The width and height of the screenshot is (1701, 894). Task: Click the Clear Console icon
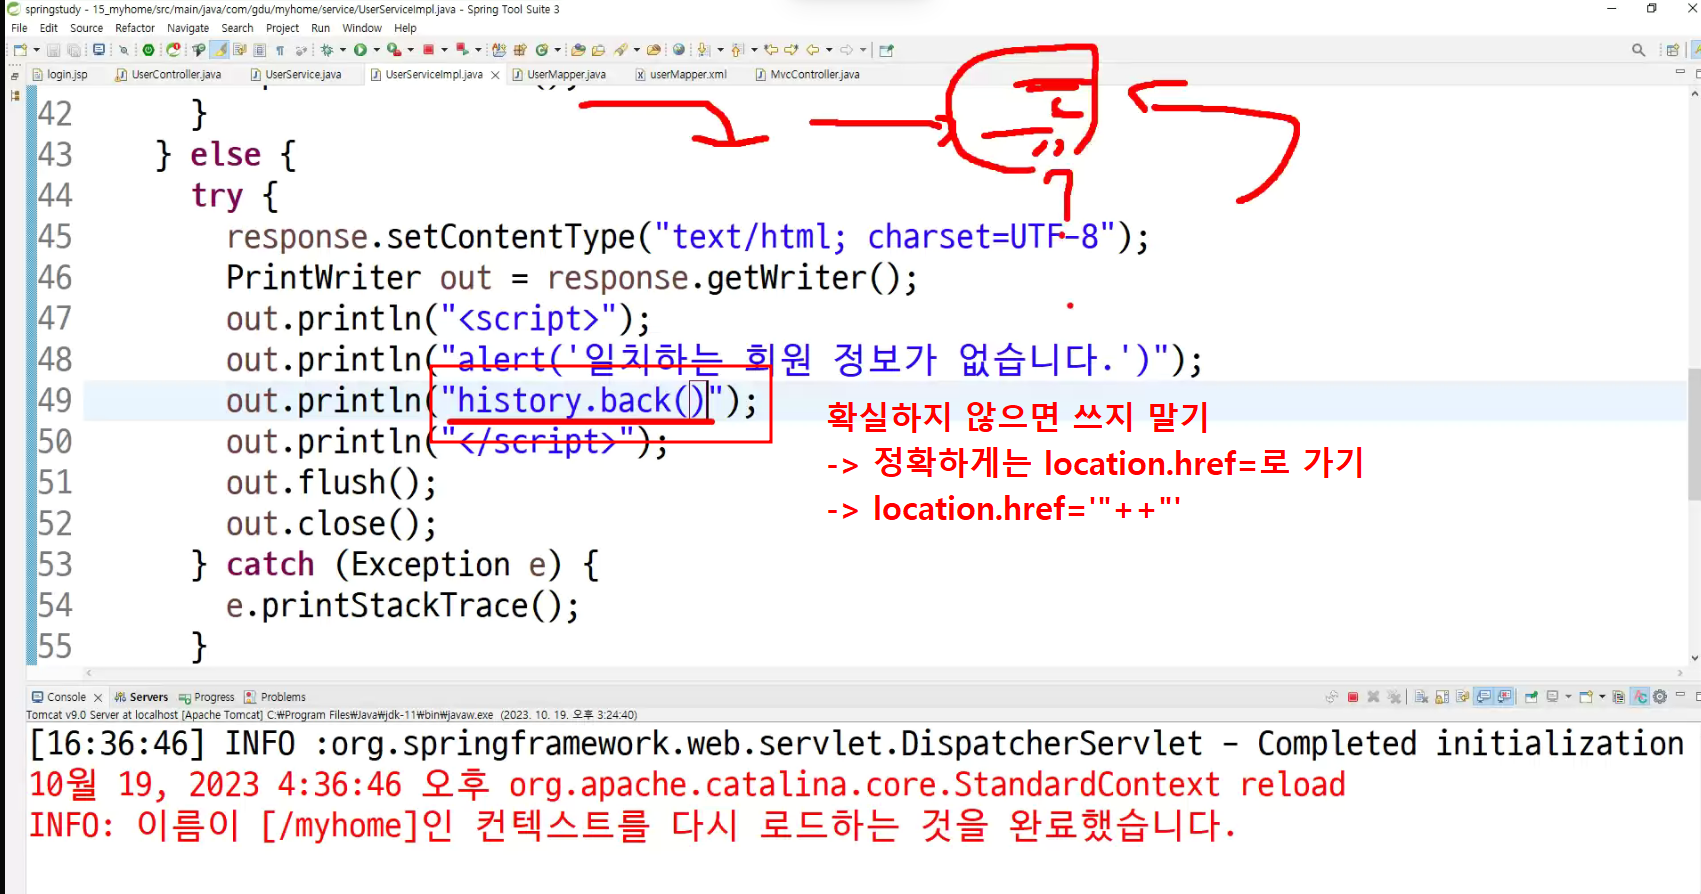(x=1421, y=697)
